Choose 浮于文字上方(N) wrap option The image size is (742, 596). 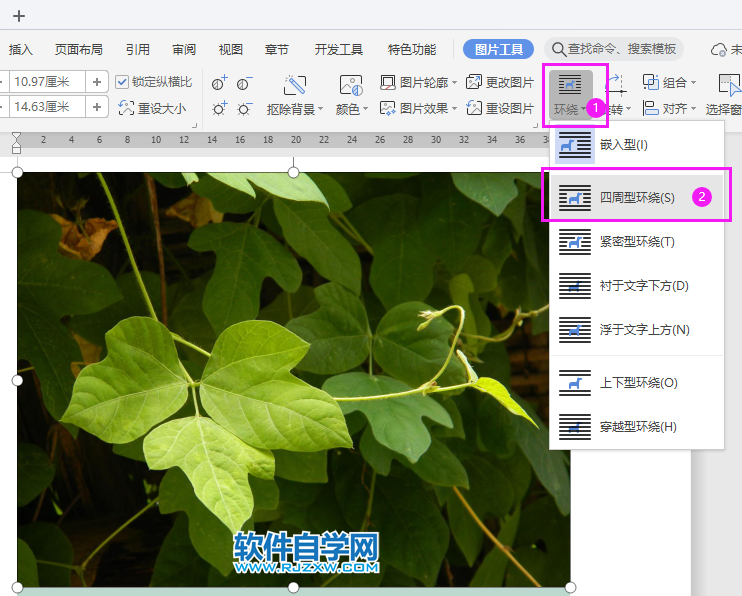[x=637, y=330]
